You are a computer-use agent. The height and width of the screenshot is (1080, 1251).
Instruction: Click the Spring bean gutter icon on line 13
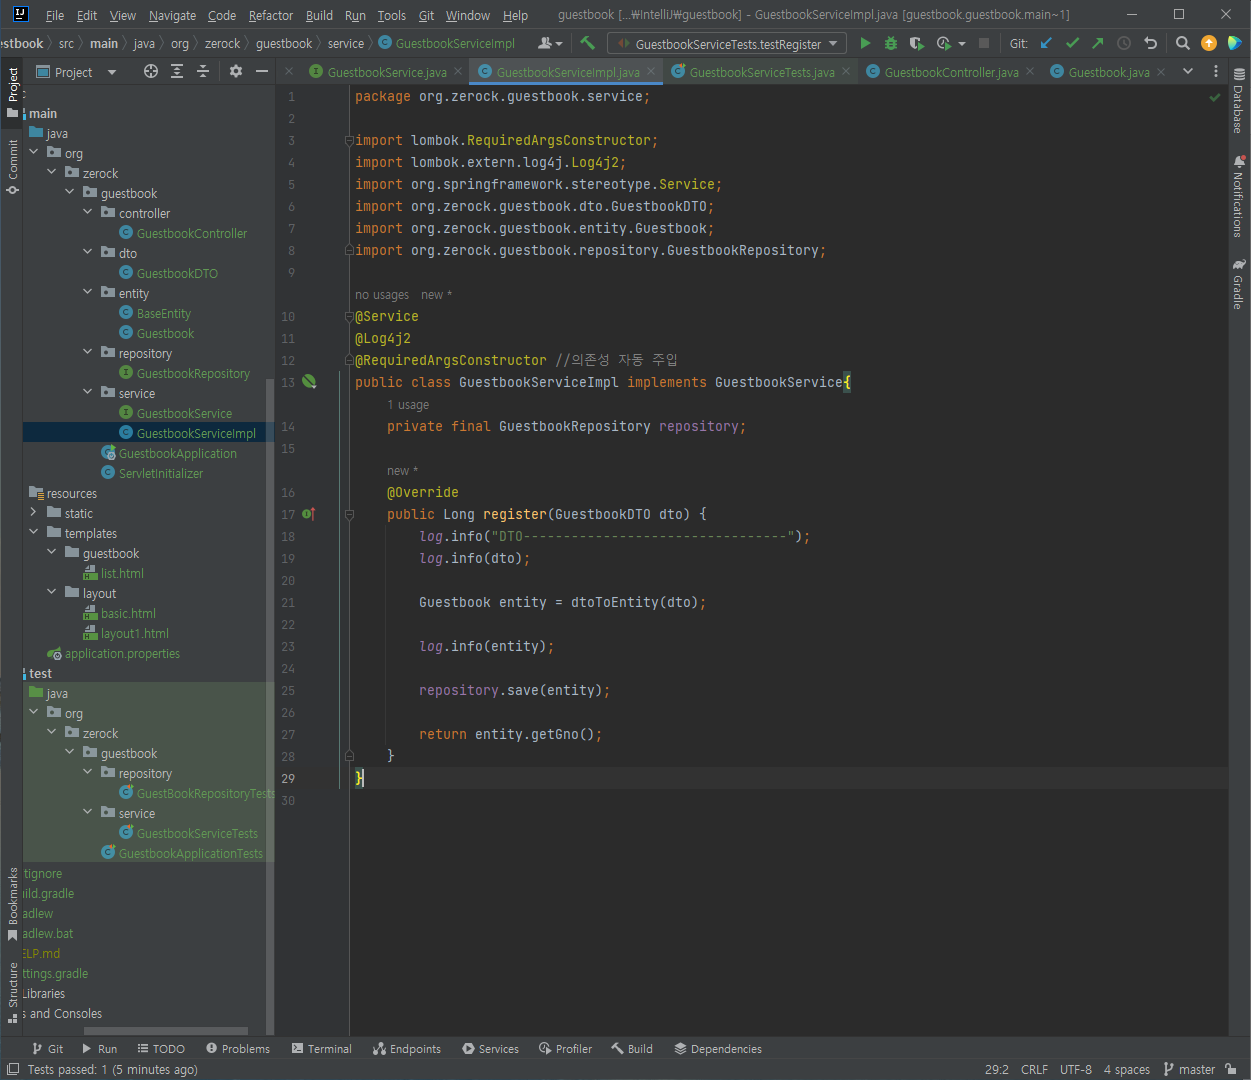[x=309, y=382]
